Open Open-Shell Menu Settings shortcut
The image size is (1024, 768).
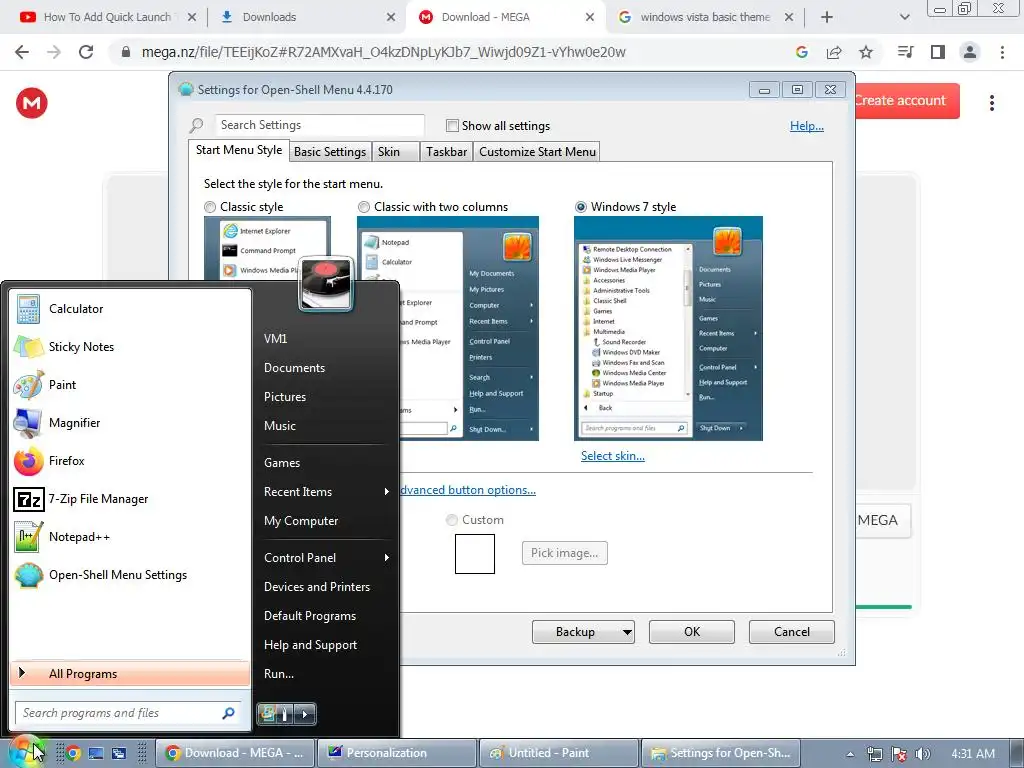[130, 575]
